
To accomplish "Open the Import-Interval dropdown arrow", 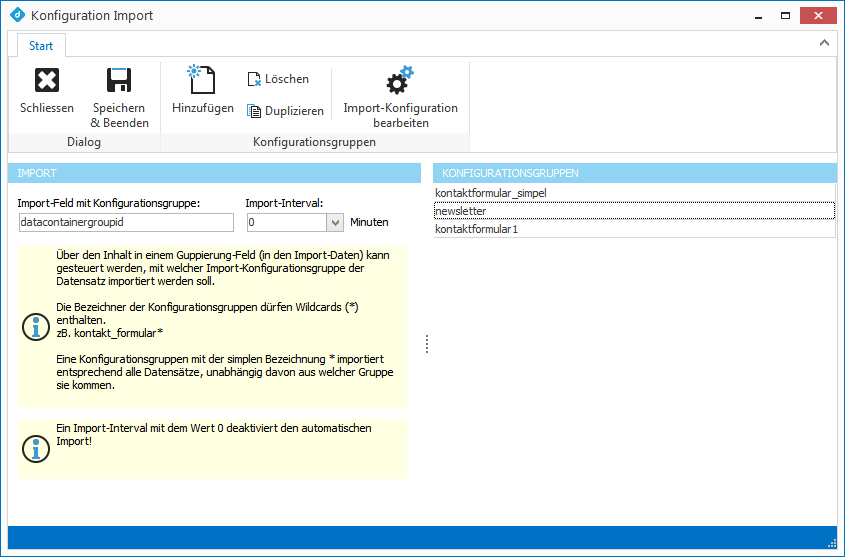I will pos(335,222).
